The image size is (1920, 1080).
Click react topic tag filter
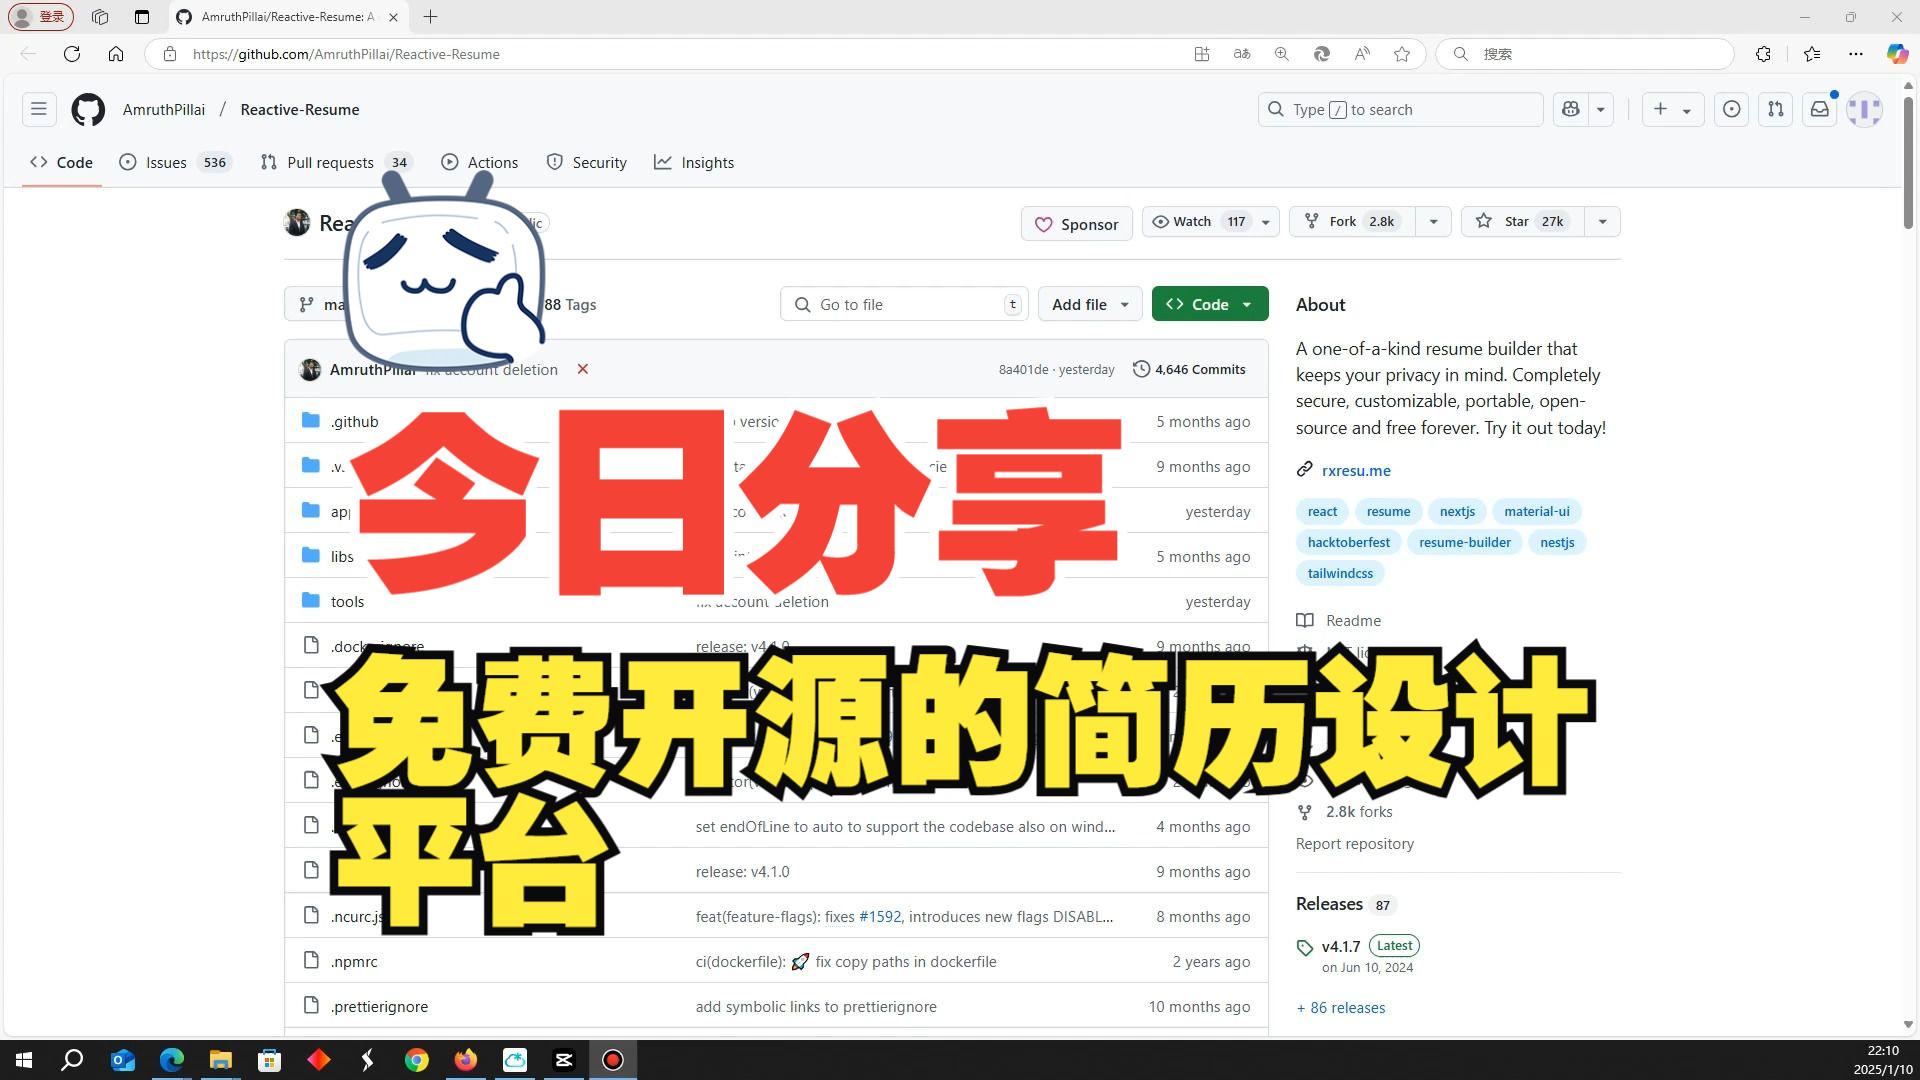coord(1323,510)
